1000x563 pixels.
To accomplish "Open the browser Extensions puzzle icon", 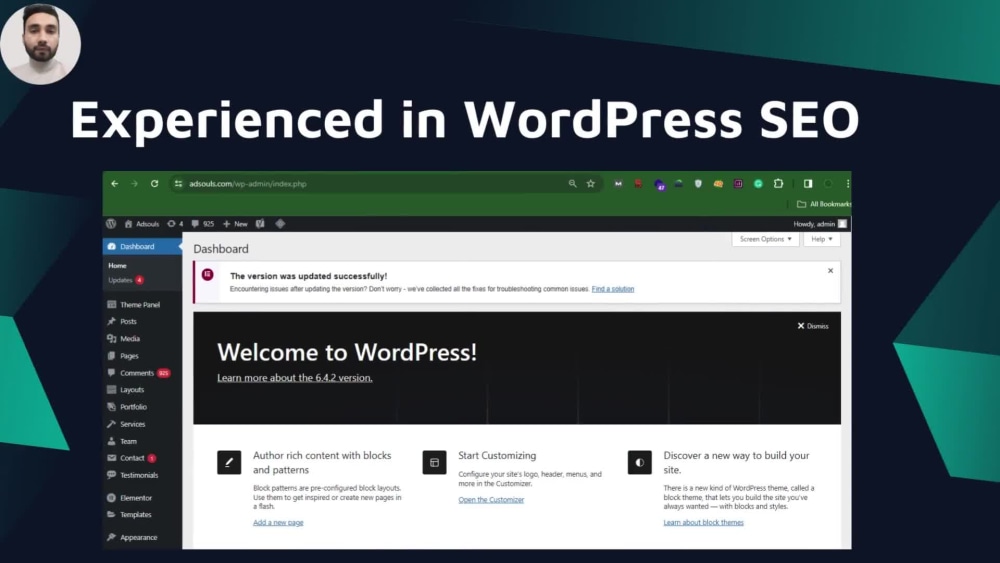I will point(779,184).
